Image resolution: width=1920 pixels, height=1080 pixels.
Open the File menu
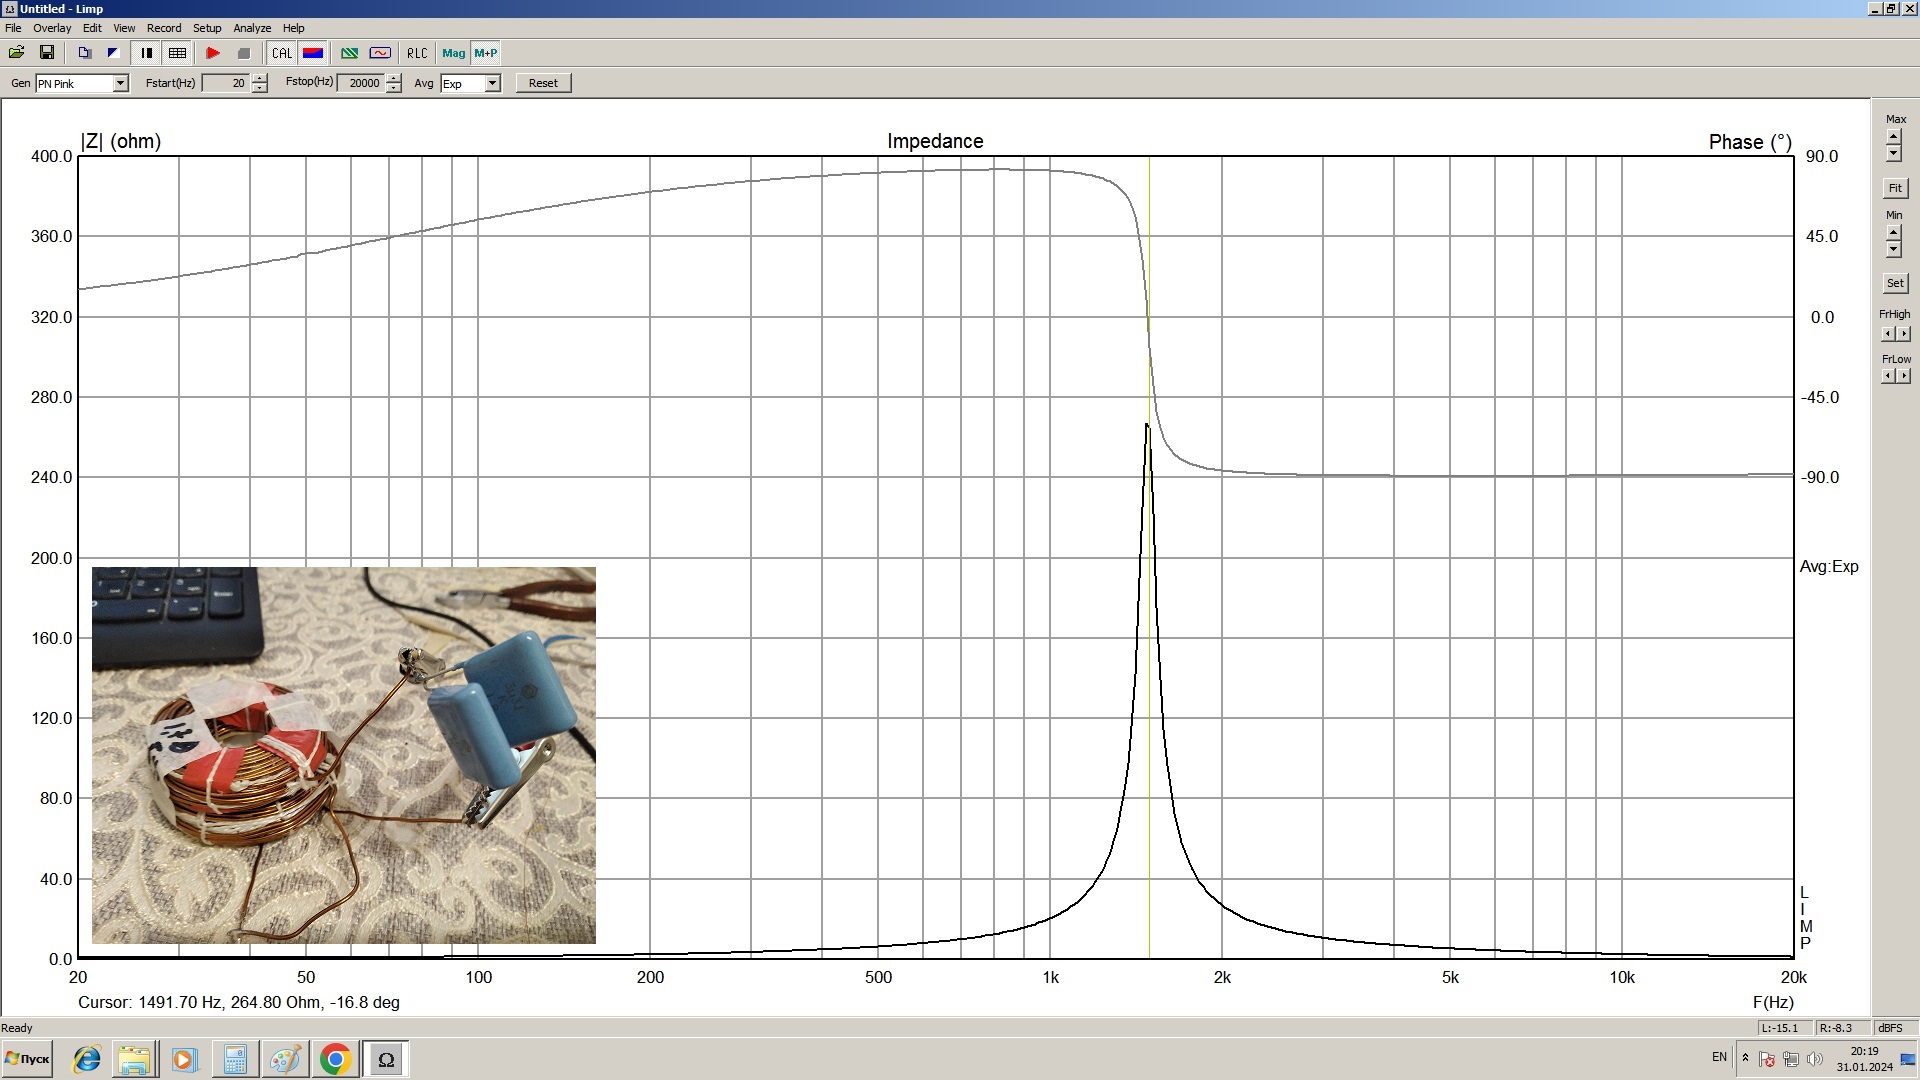point(13,28)
